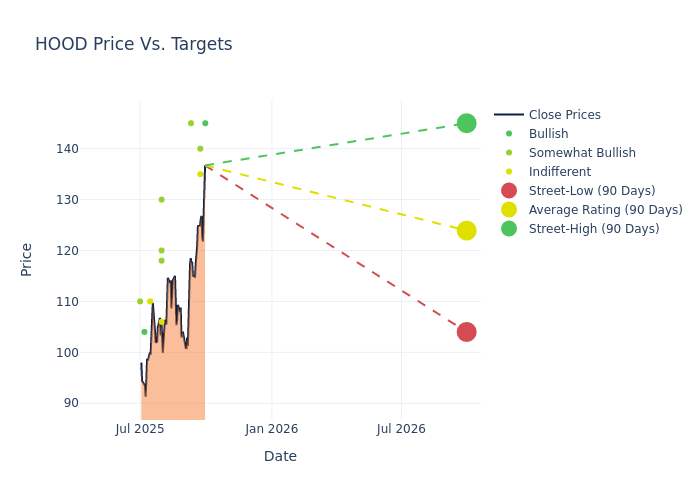Click the "Jul 2025" x-axis tick label

[140, 429]
